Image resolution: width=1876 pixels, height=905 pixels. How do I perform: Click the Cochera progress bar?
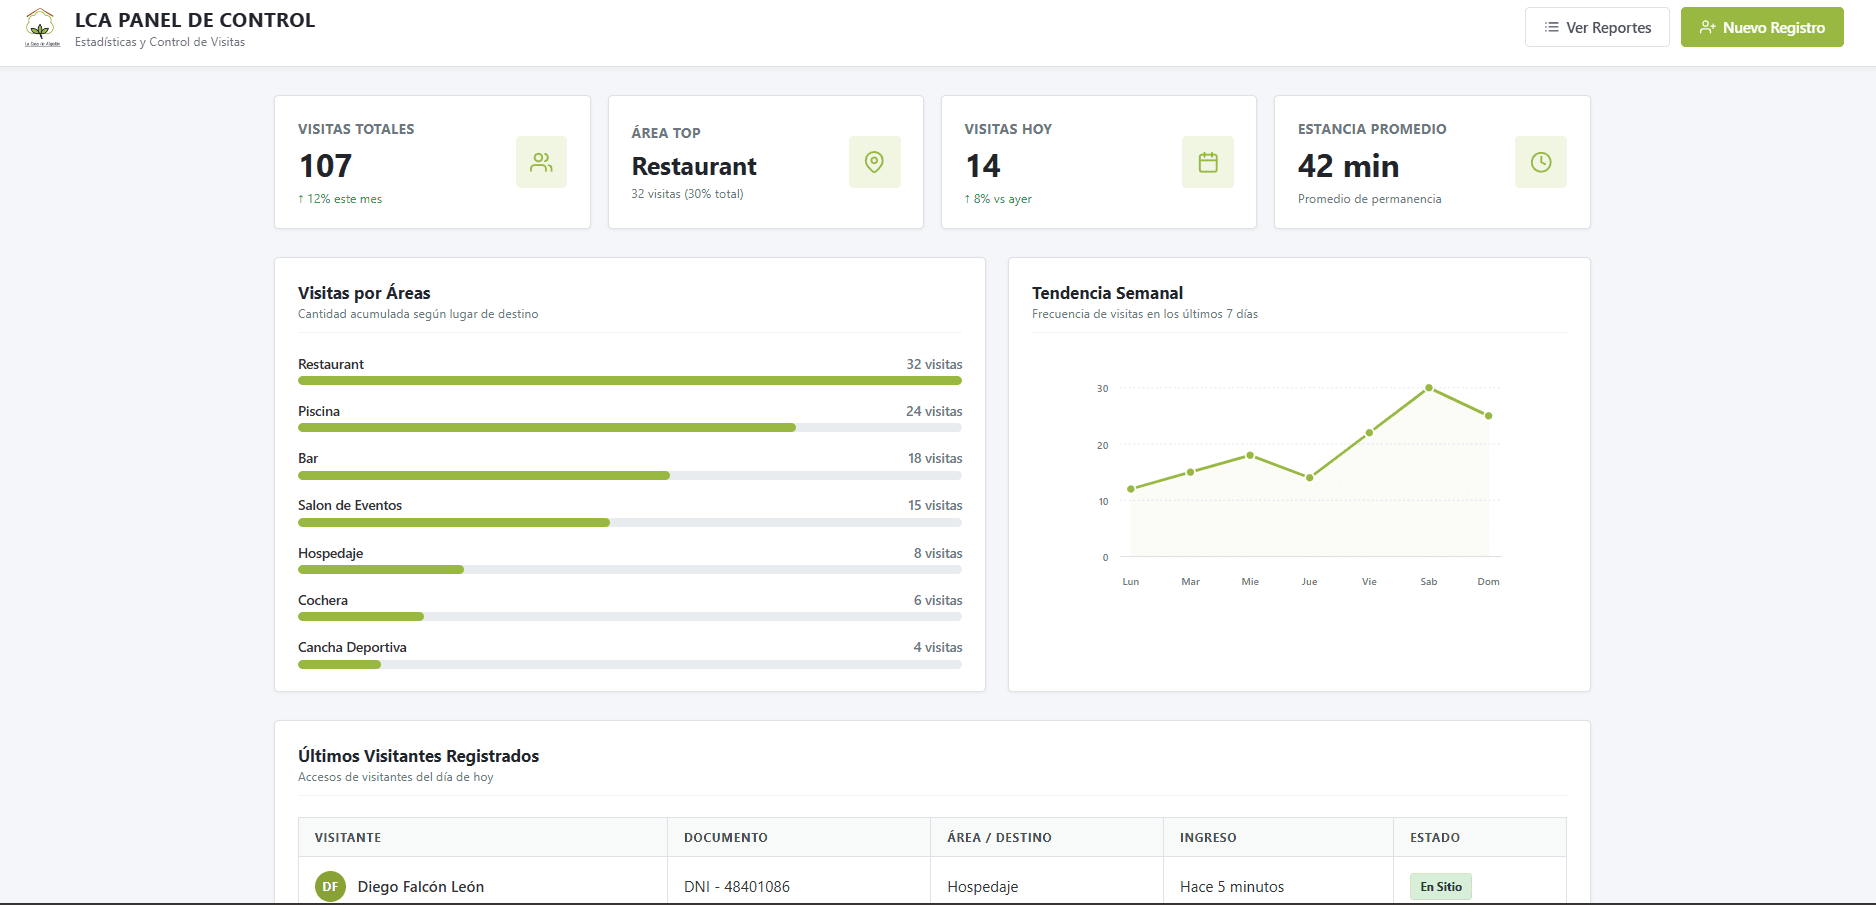point(630,616)
